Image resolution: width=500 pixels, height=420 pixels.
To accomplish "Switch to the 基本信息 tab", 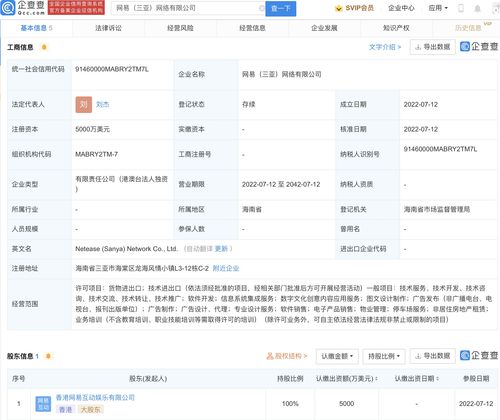I will click(36, 28).
